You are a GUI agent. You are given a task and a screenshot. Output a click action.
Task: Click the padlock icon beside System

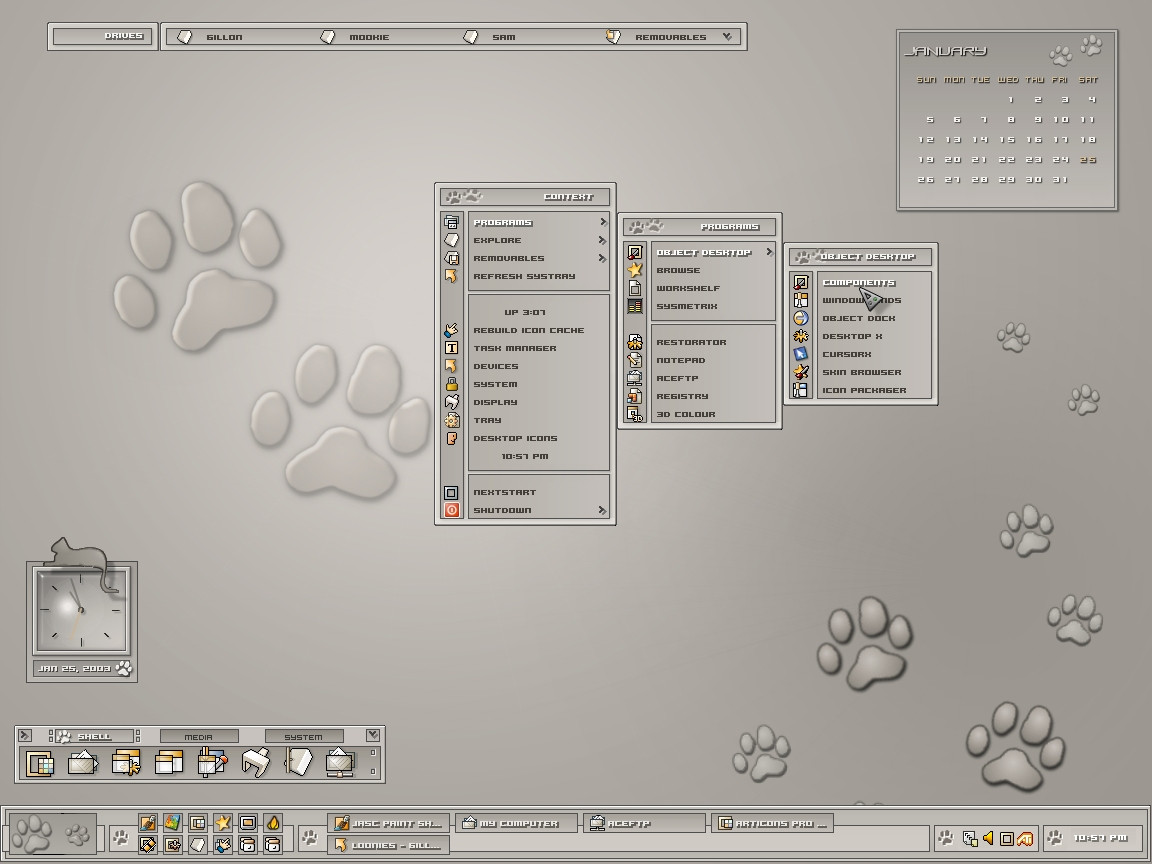pyautogui.click(x=451, y=384)
